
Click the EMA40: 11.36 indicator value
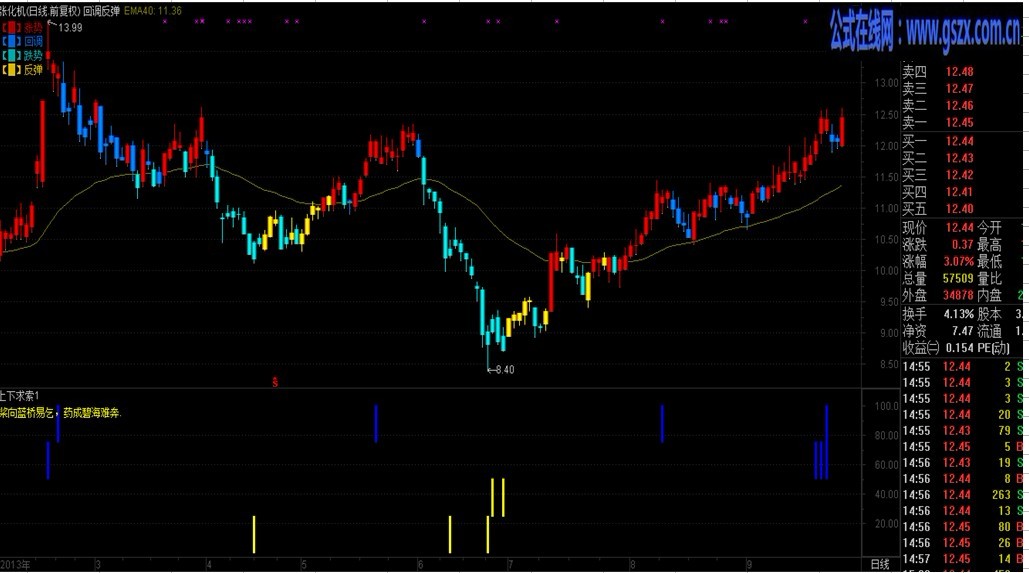pos(153,11)
